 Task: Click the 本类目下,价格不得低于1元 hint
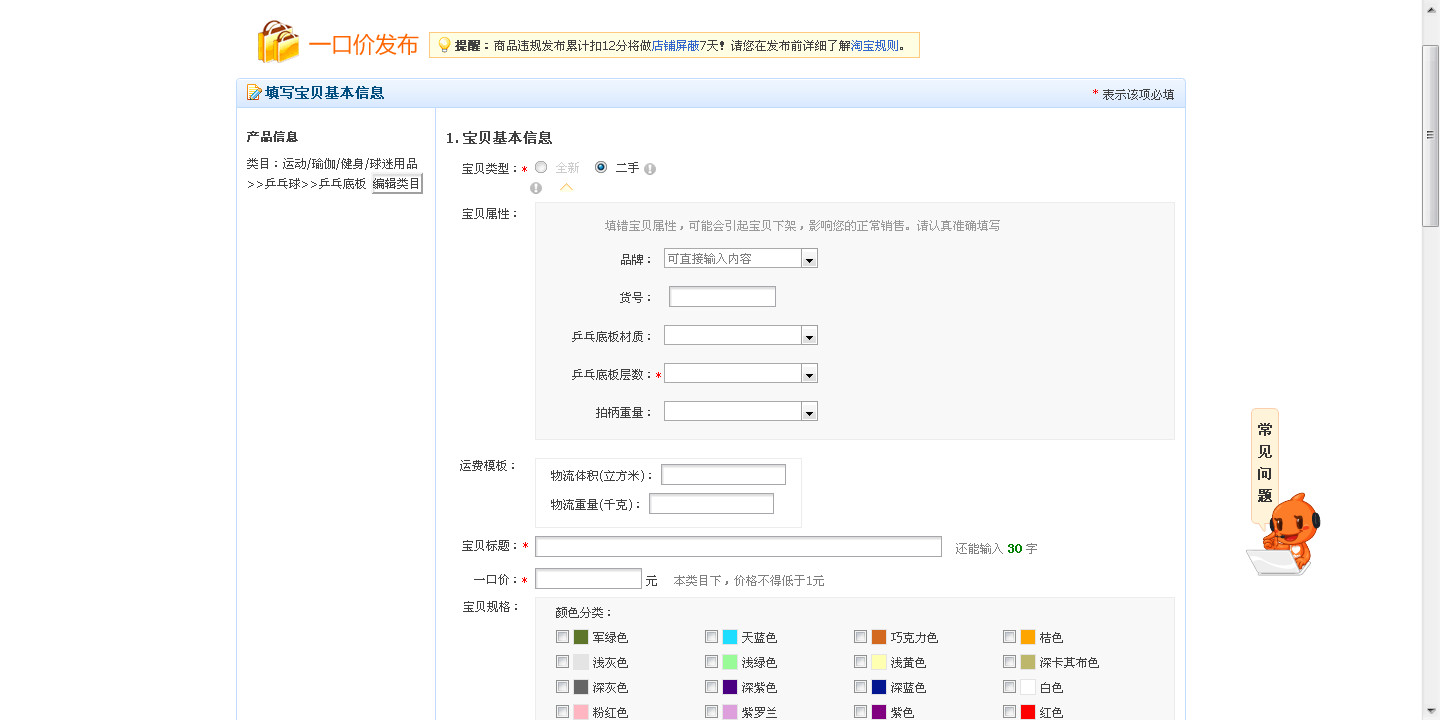749,581
